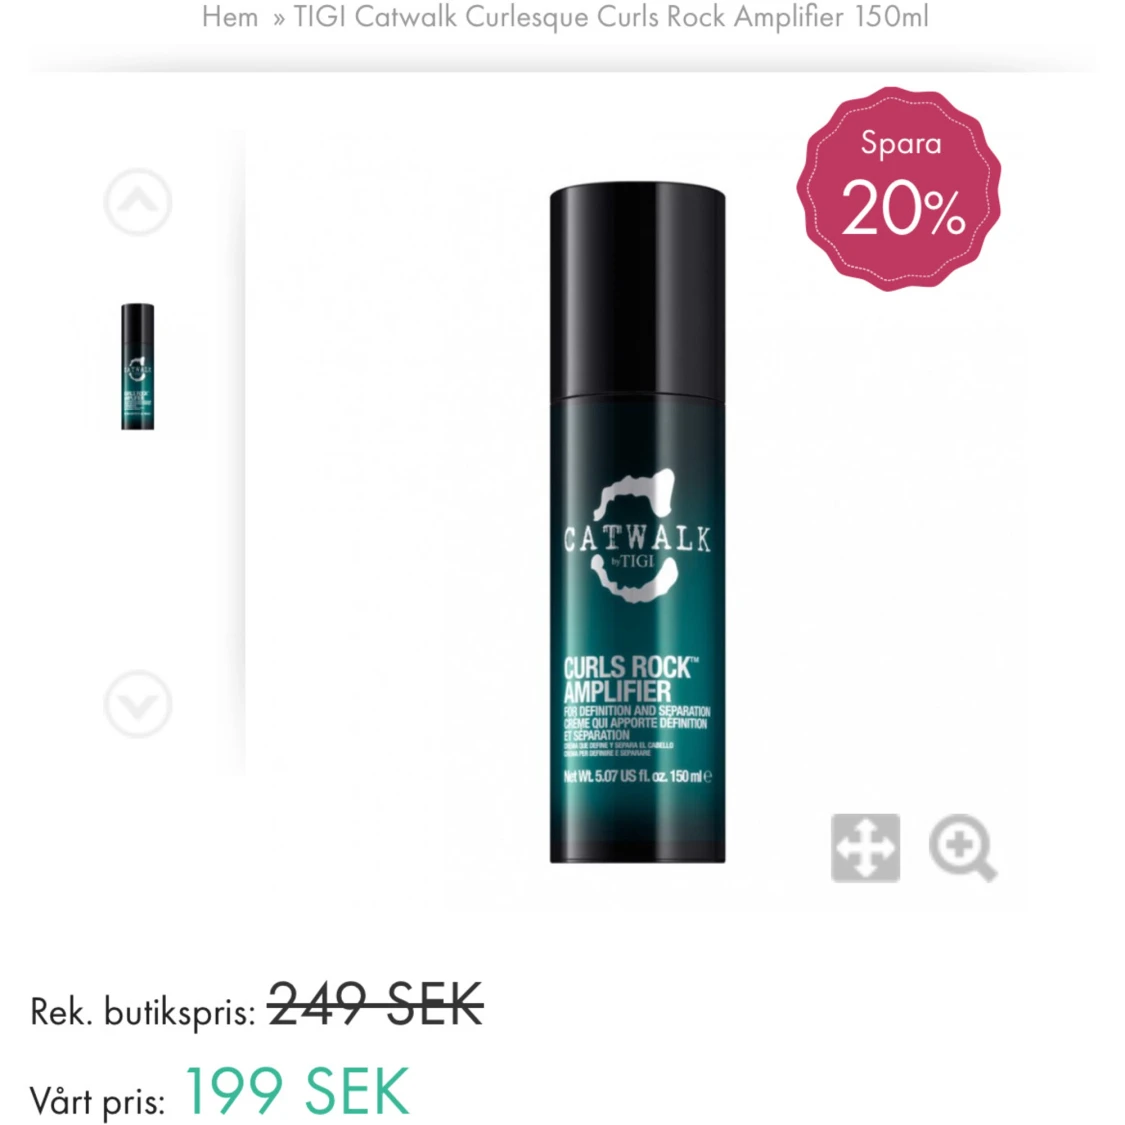The width and height of the screenshot is (1125, 1125).
Task: Click the Rek. butikspris label
Action: point(143,1012)
